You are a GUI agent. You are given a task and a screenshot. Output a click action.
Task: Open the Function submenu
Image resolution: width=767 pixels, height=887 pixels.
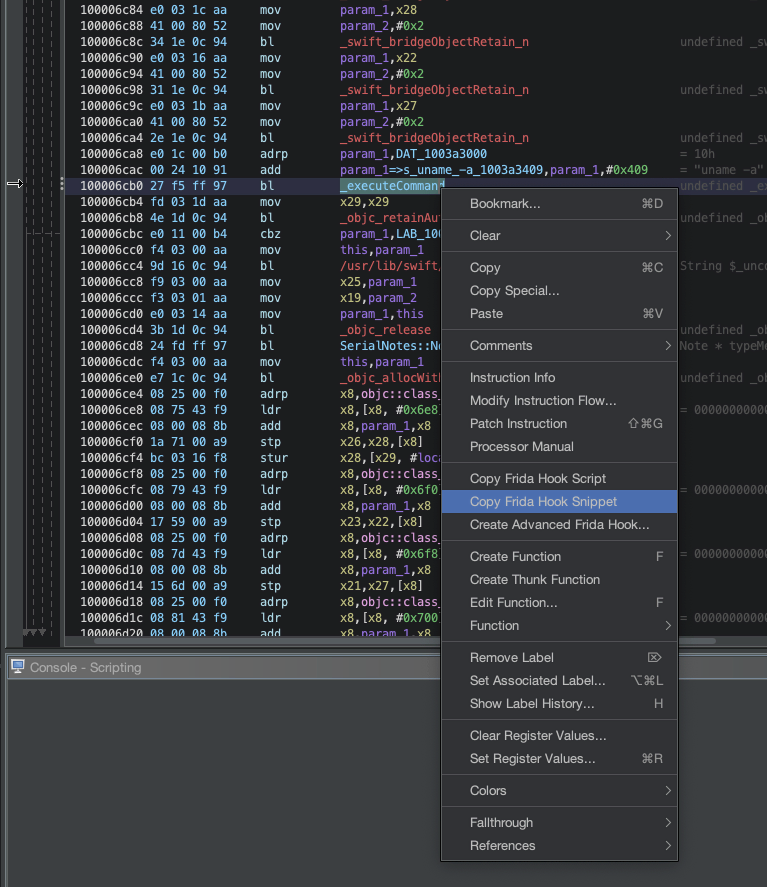pyautogui.click(x=559, y=625)
